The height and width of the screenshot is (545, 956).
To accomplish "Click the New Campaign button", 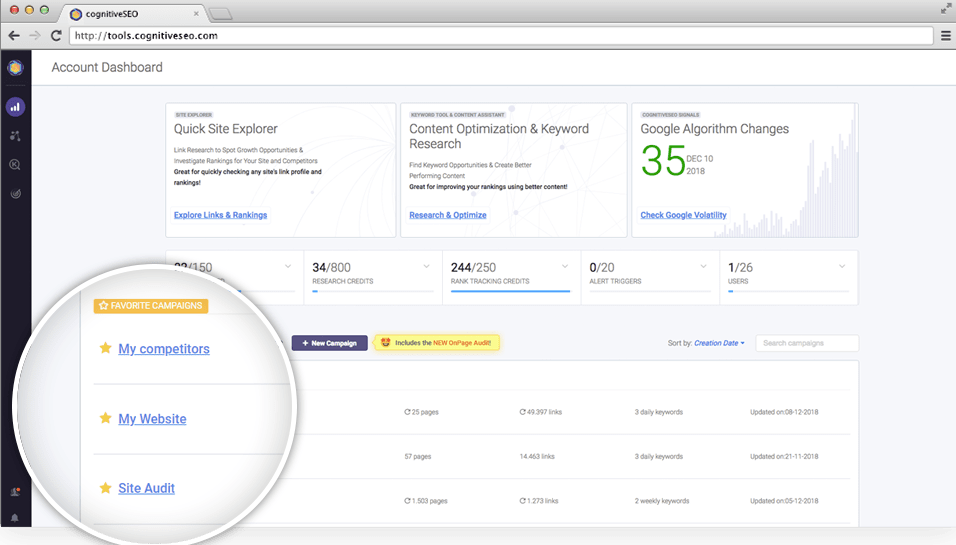I will click(329, 343).
